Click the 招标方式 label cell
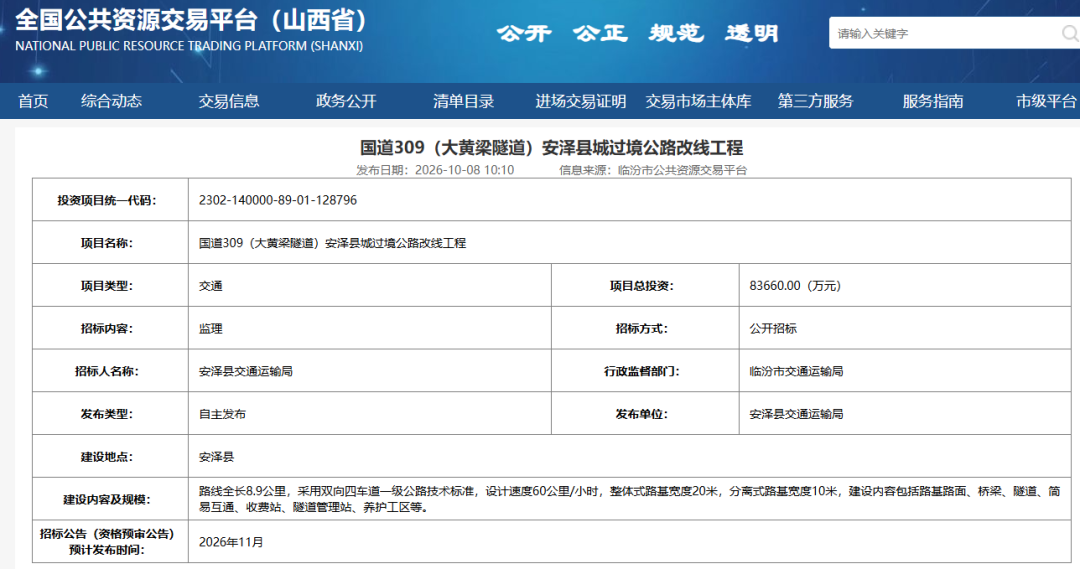 [x=645, y=328]
